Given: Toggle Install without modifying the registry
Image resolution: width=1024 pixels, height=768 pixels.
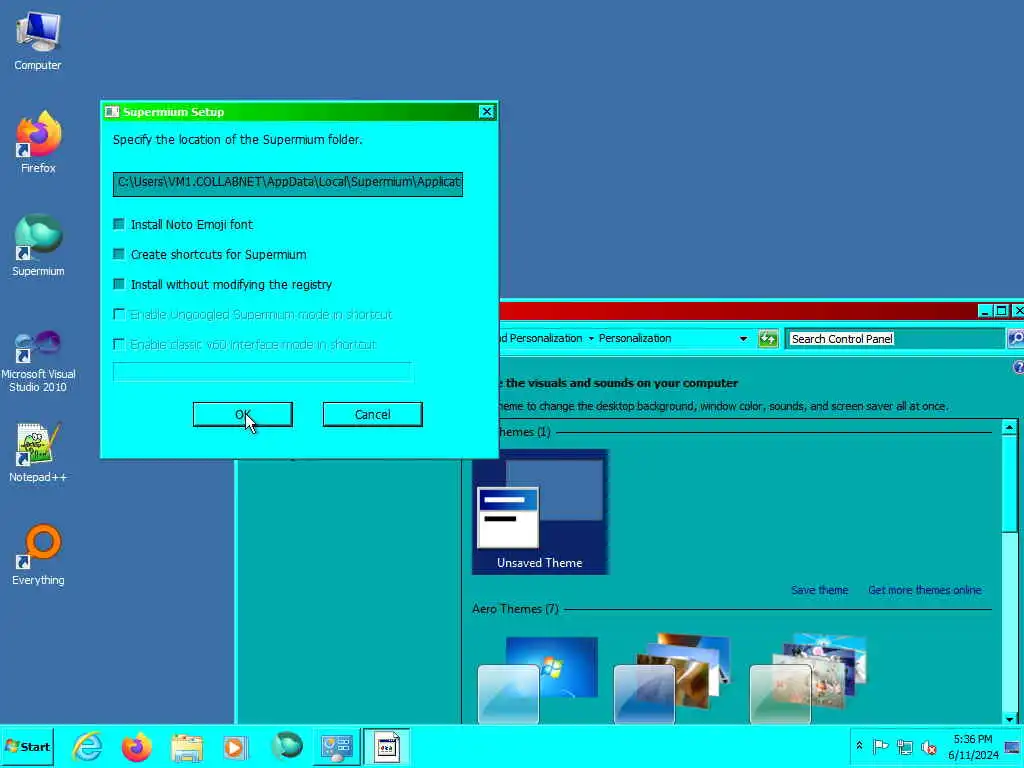Looking at the screenshot, I should point(119,284).
